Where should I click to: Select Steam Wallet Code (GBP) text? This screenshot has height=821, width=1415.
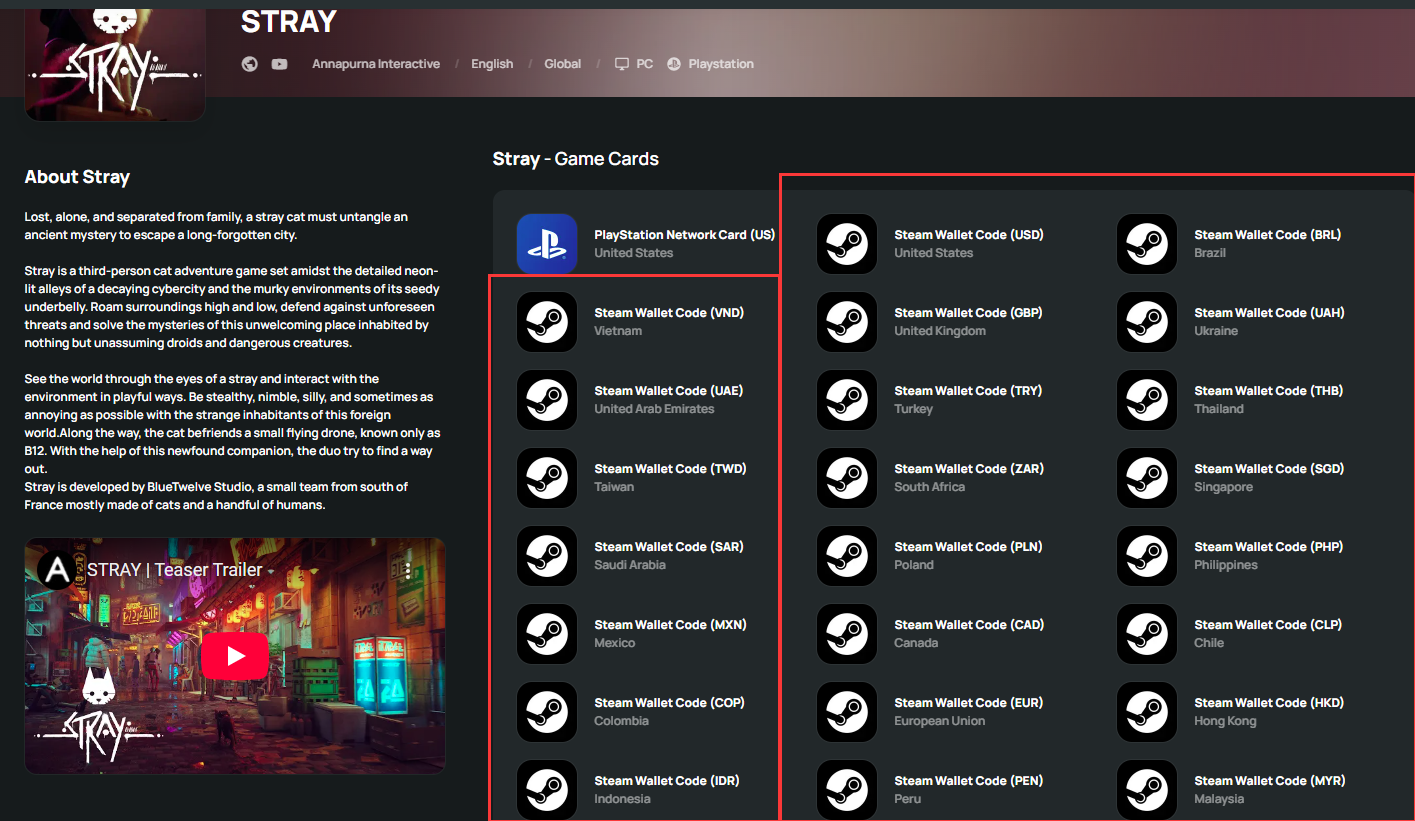968,313
